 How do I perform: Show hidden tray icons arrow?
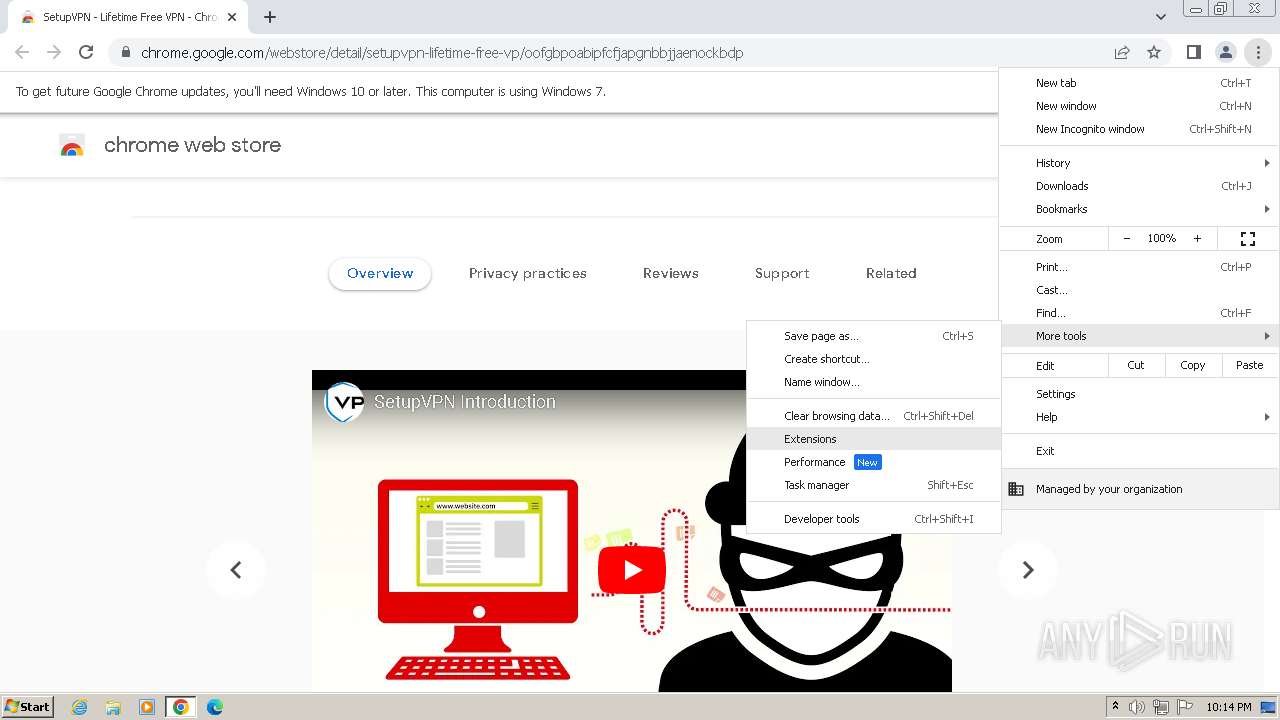(x=1116, y=707)
